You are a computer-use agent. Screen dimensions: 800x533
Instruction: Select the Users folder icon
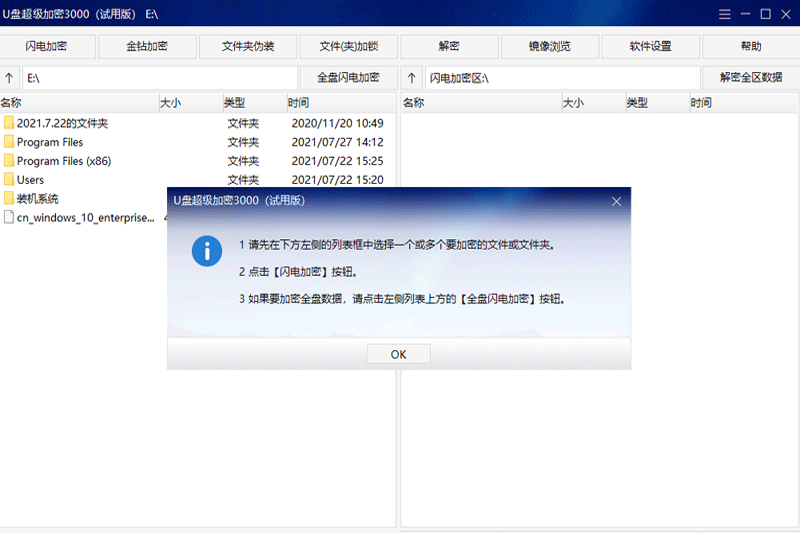(x=9, y=180)
